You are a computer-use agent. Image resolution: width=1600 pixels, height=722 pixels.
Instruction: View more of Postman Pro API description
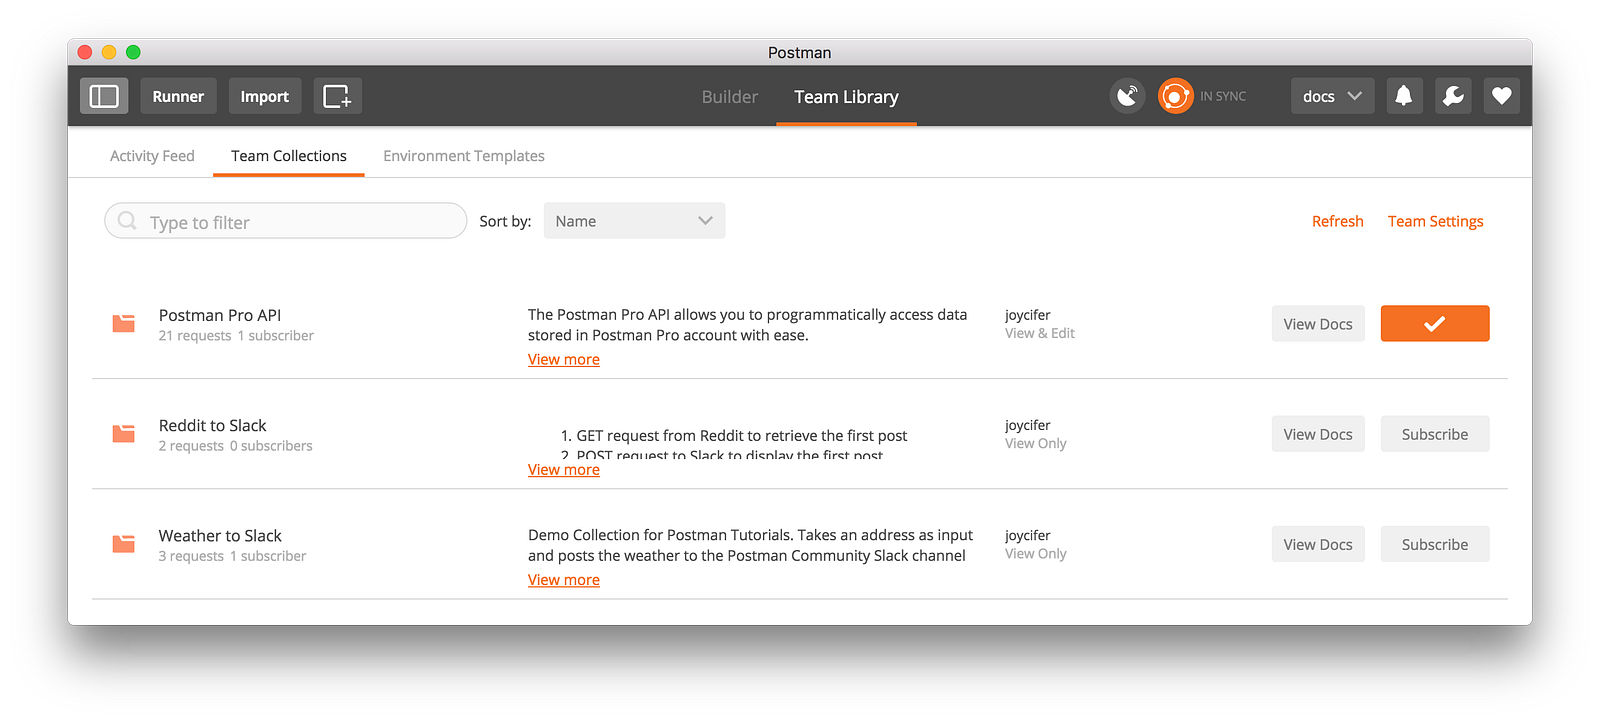coord(564,360)
